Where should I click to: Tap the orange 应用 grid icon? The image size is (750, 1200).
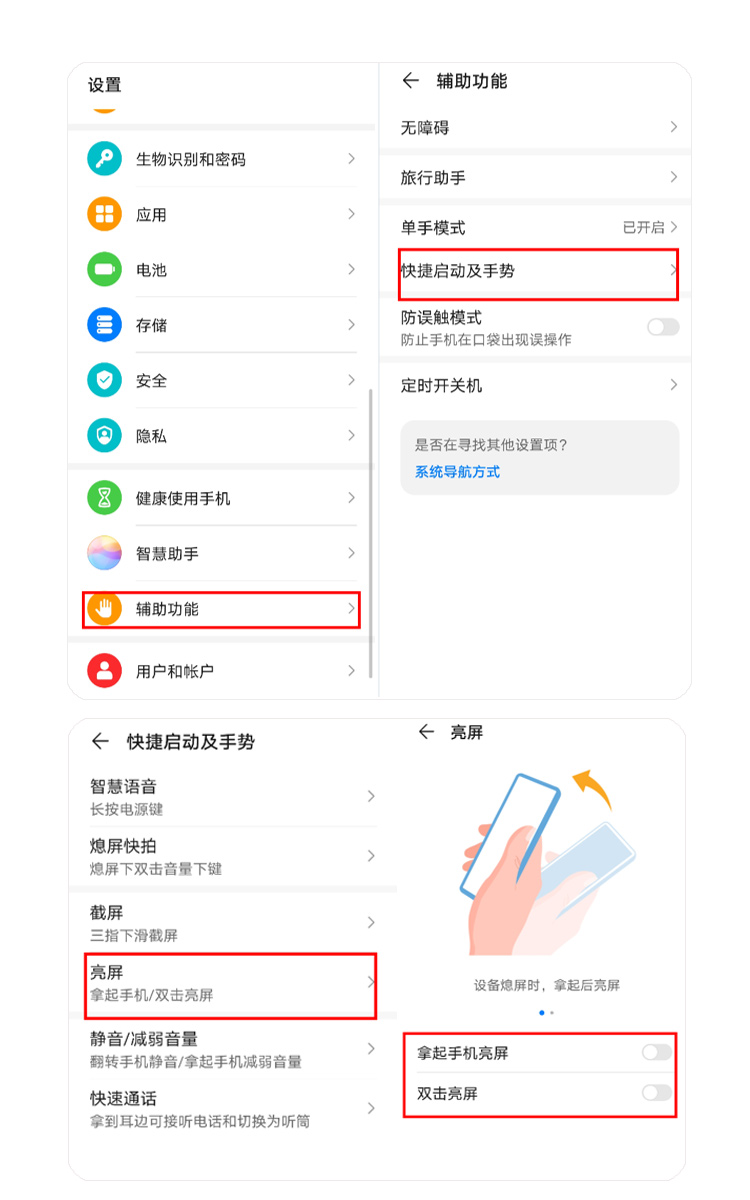click(104, 214)
